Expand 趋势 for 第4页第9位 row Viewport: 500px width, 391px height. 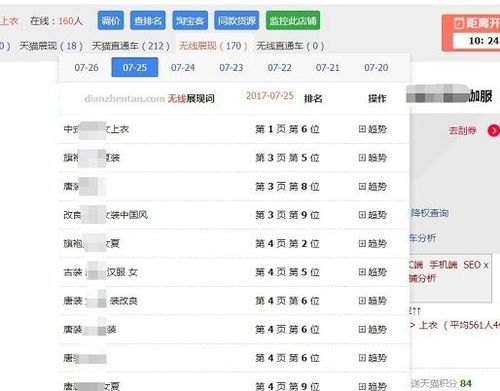(x=373, y=386)
